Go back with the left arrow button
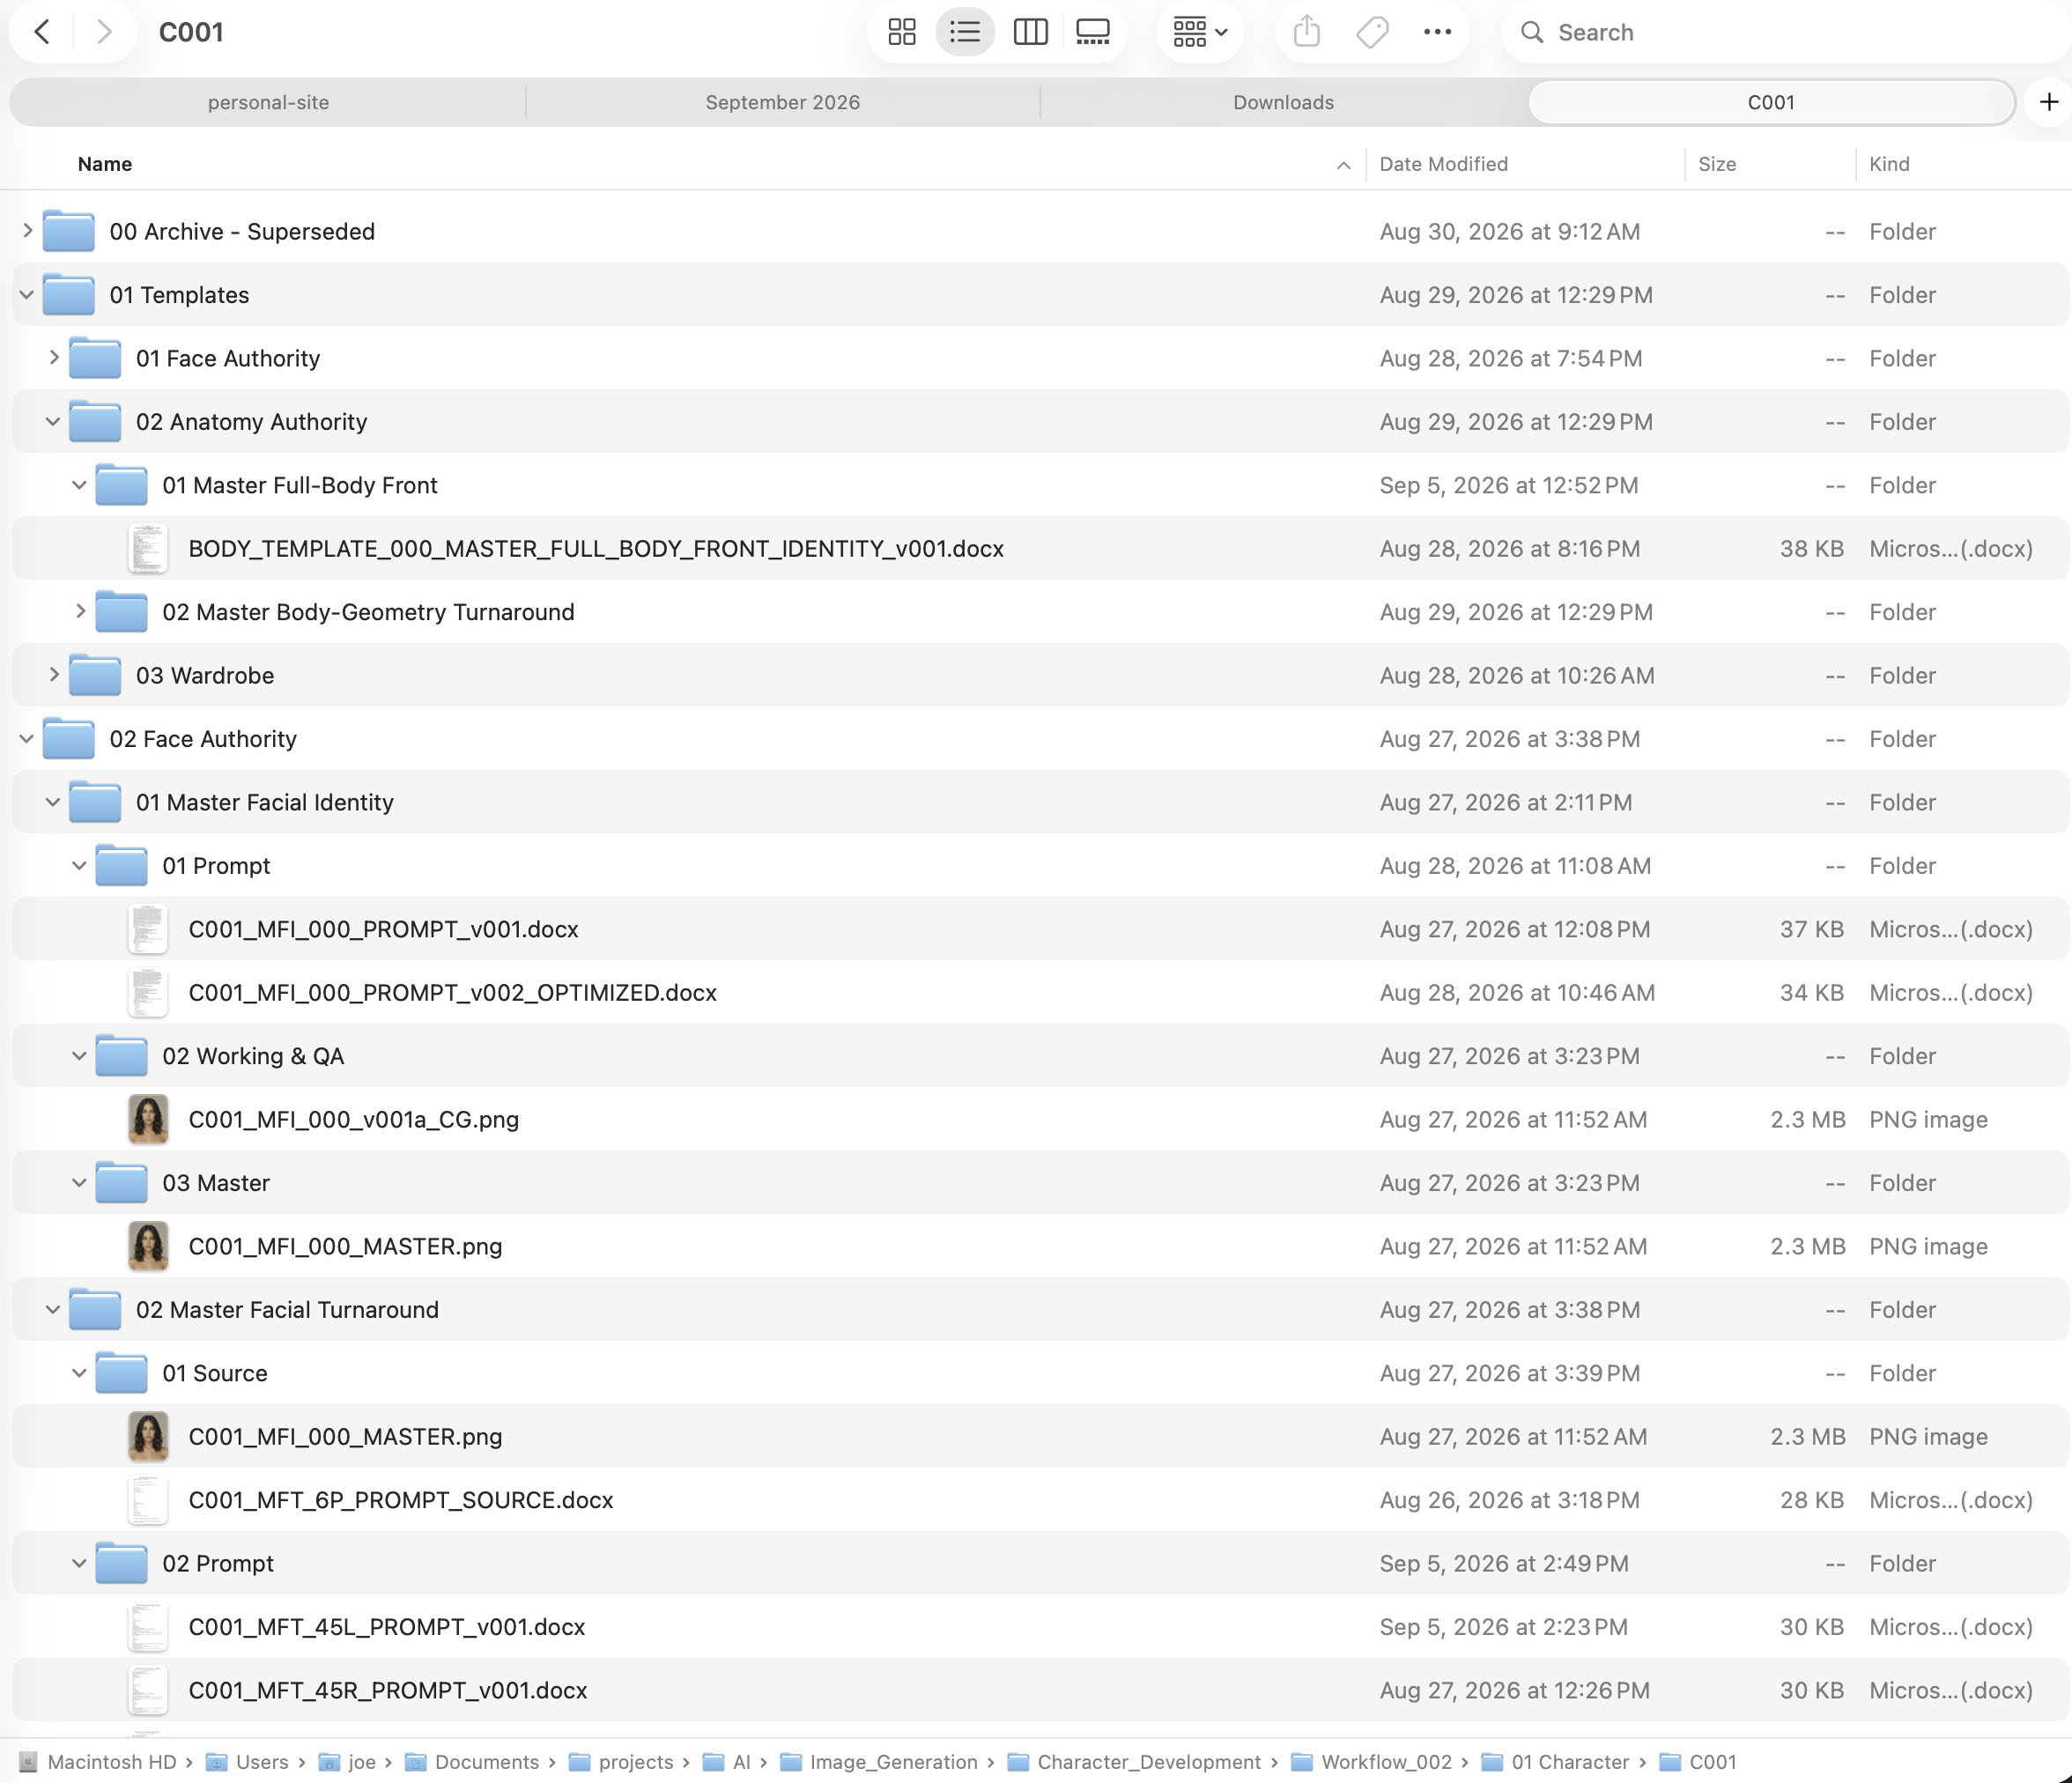 [x=42, y=32]
